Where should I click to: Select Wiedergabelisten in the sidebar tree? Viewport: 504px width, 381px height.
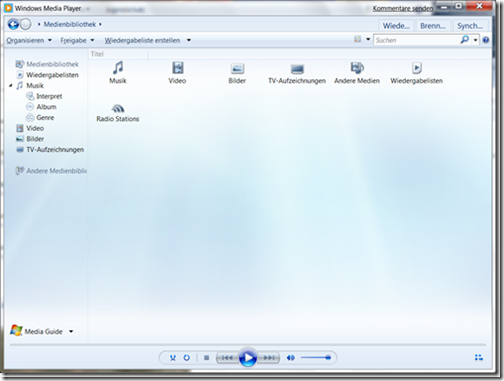48,75
